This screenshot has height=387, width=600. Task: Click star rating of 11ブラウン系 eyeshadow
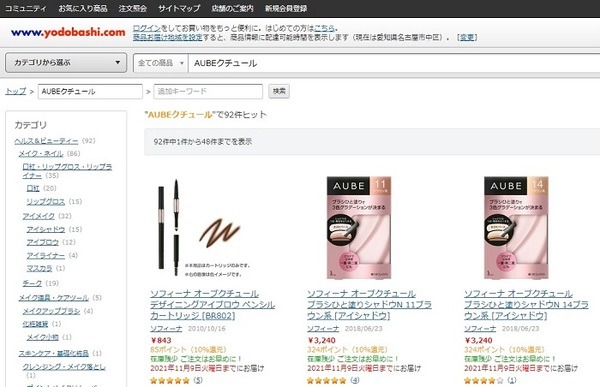coord(327,380)
